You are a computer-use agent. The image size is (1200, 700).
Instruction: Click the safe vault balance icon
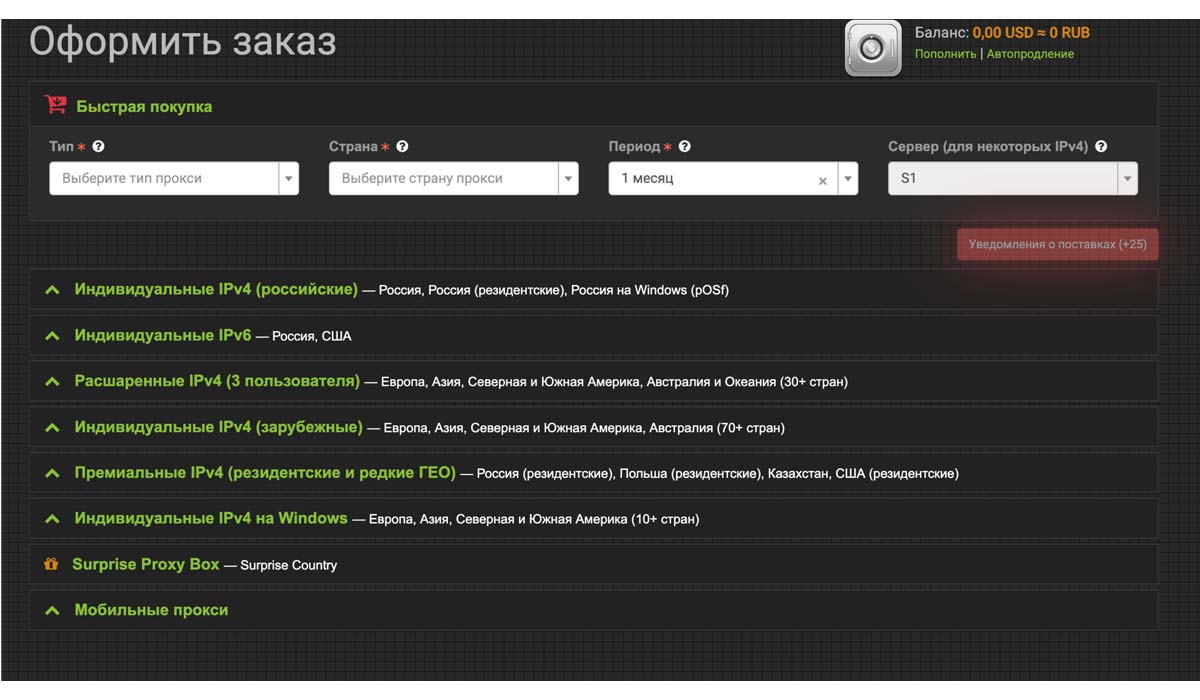872,48
